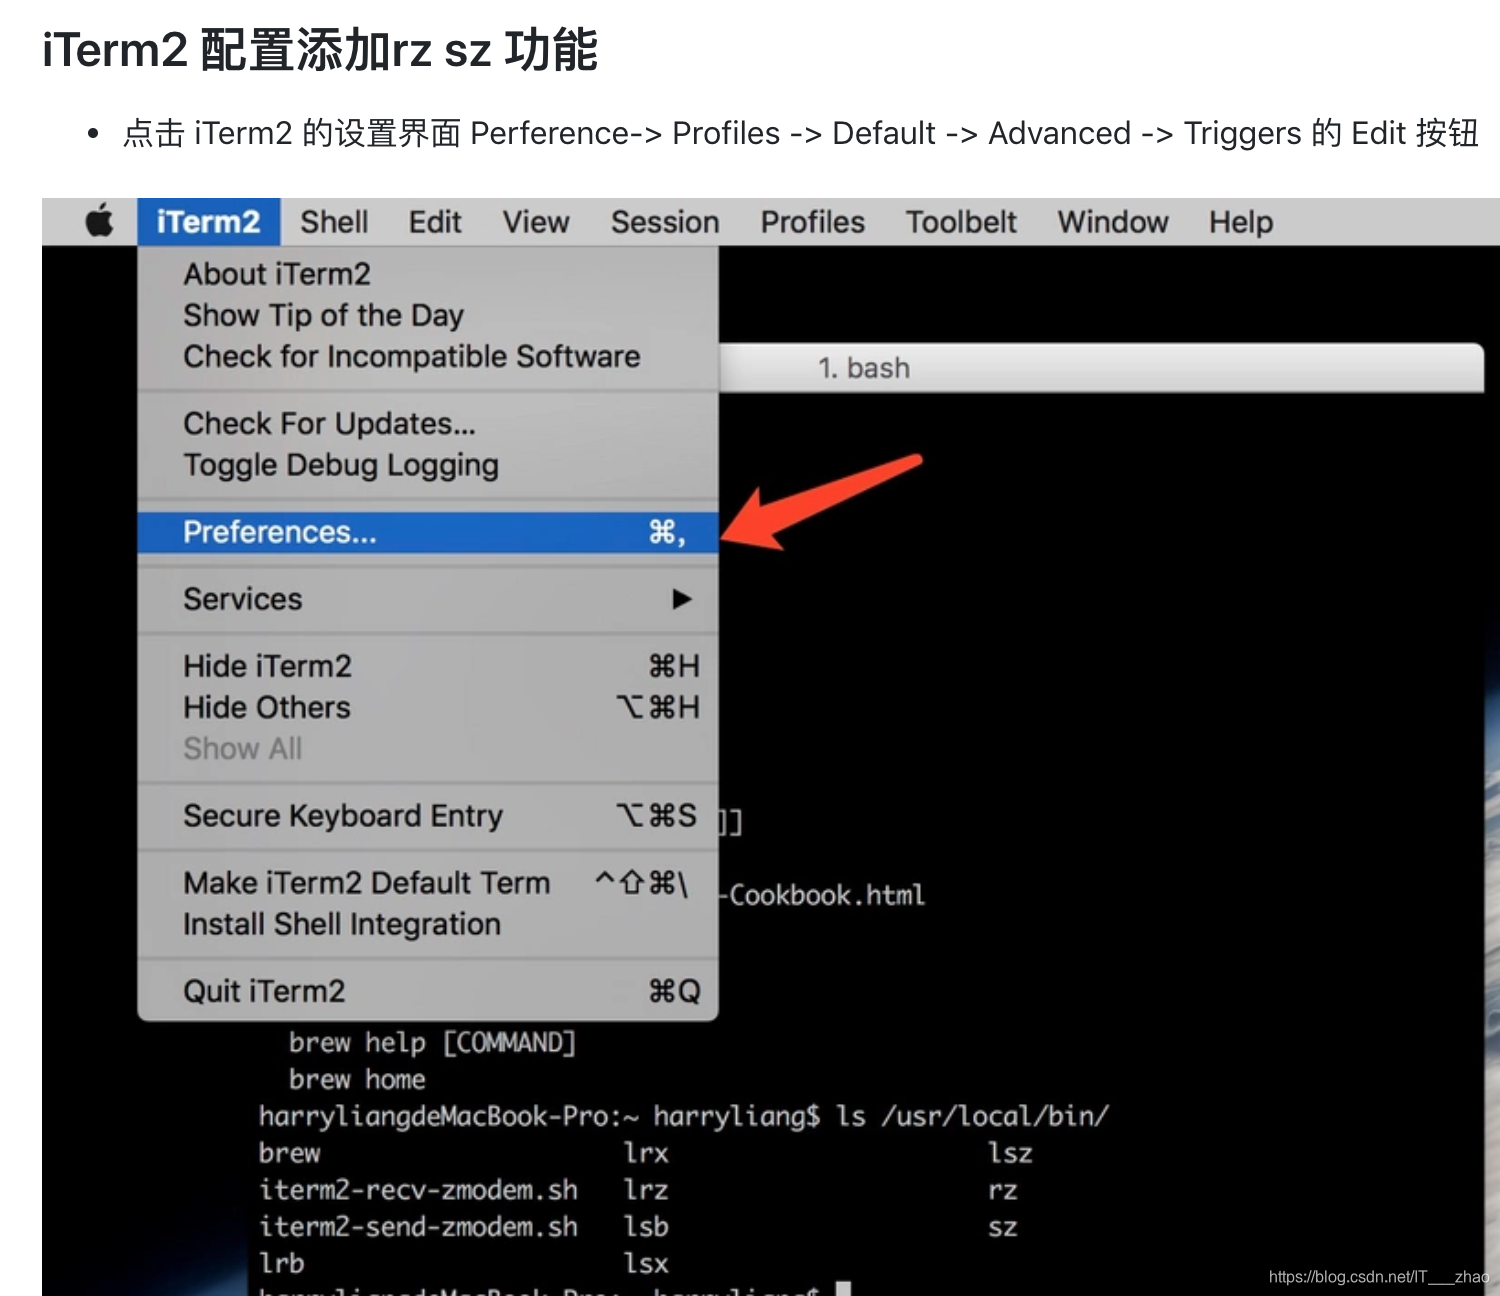Click the '-Cookbook.html' terminal text
Image resolution: width=1500 pixels, height=1296 pixels.
point(822,895)
